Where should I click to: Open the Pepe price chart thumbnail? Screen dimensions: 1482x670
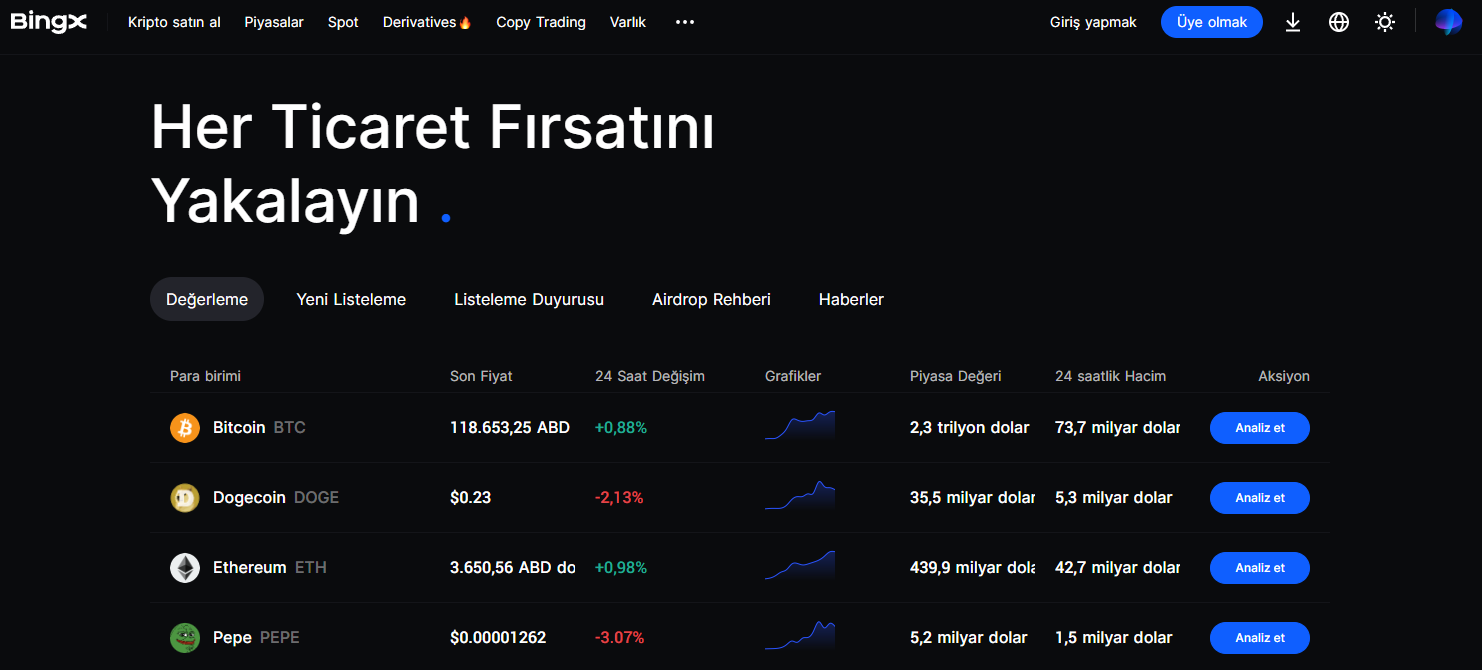[x=800, y=635]
